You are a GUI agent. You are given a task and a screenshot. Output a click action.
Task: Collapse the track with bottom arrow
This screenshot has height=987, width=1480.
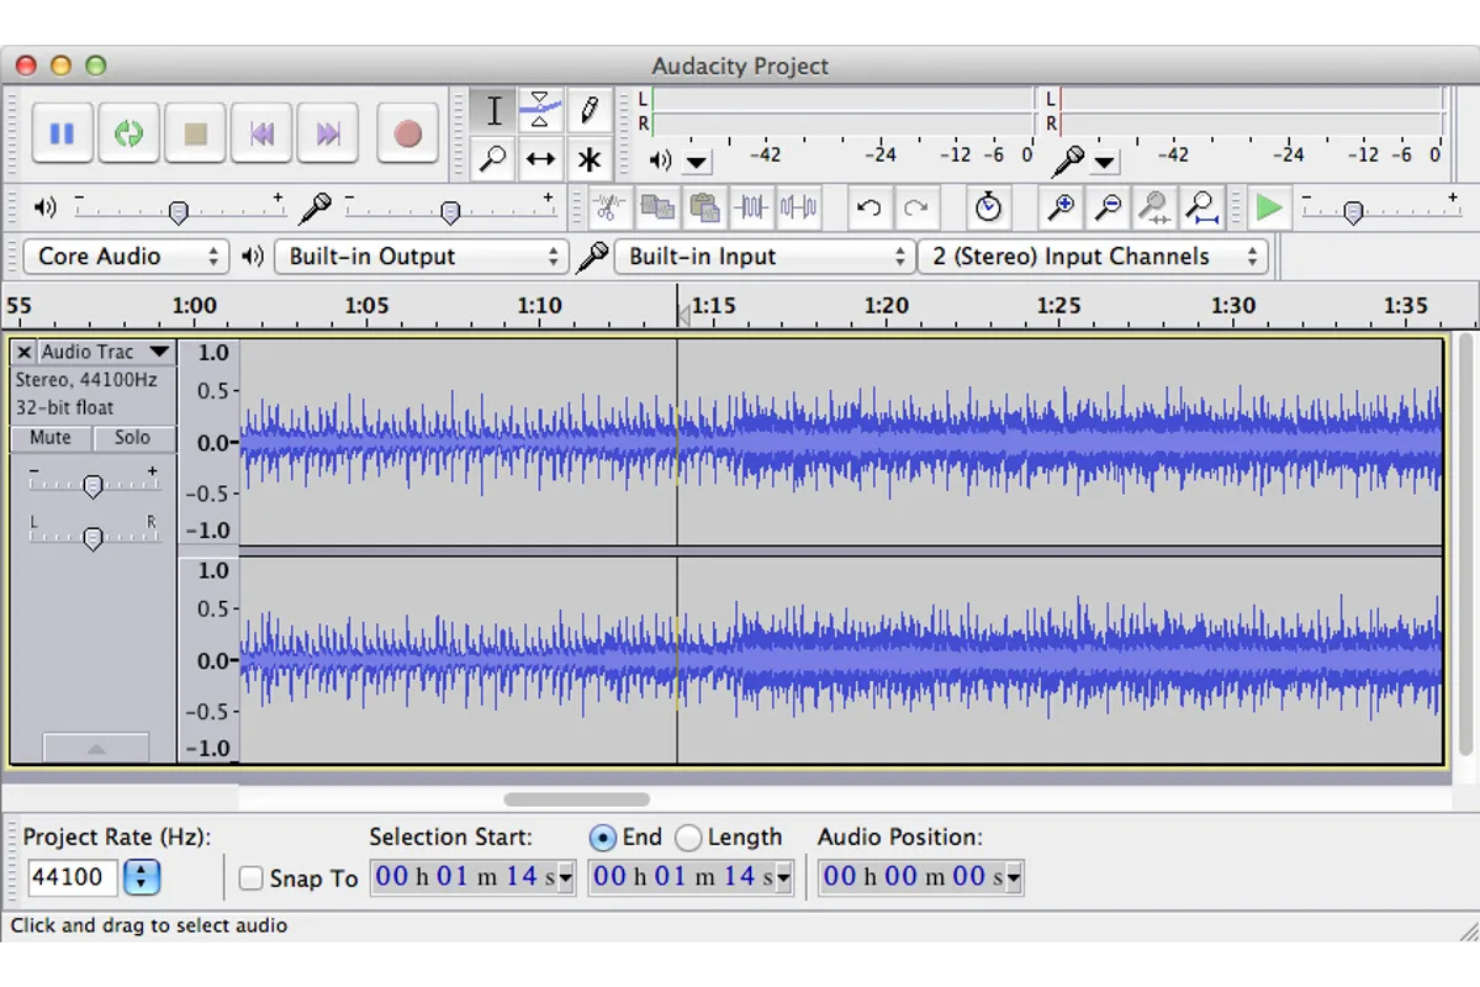[x=96, y=748]
